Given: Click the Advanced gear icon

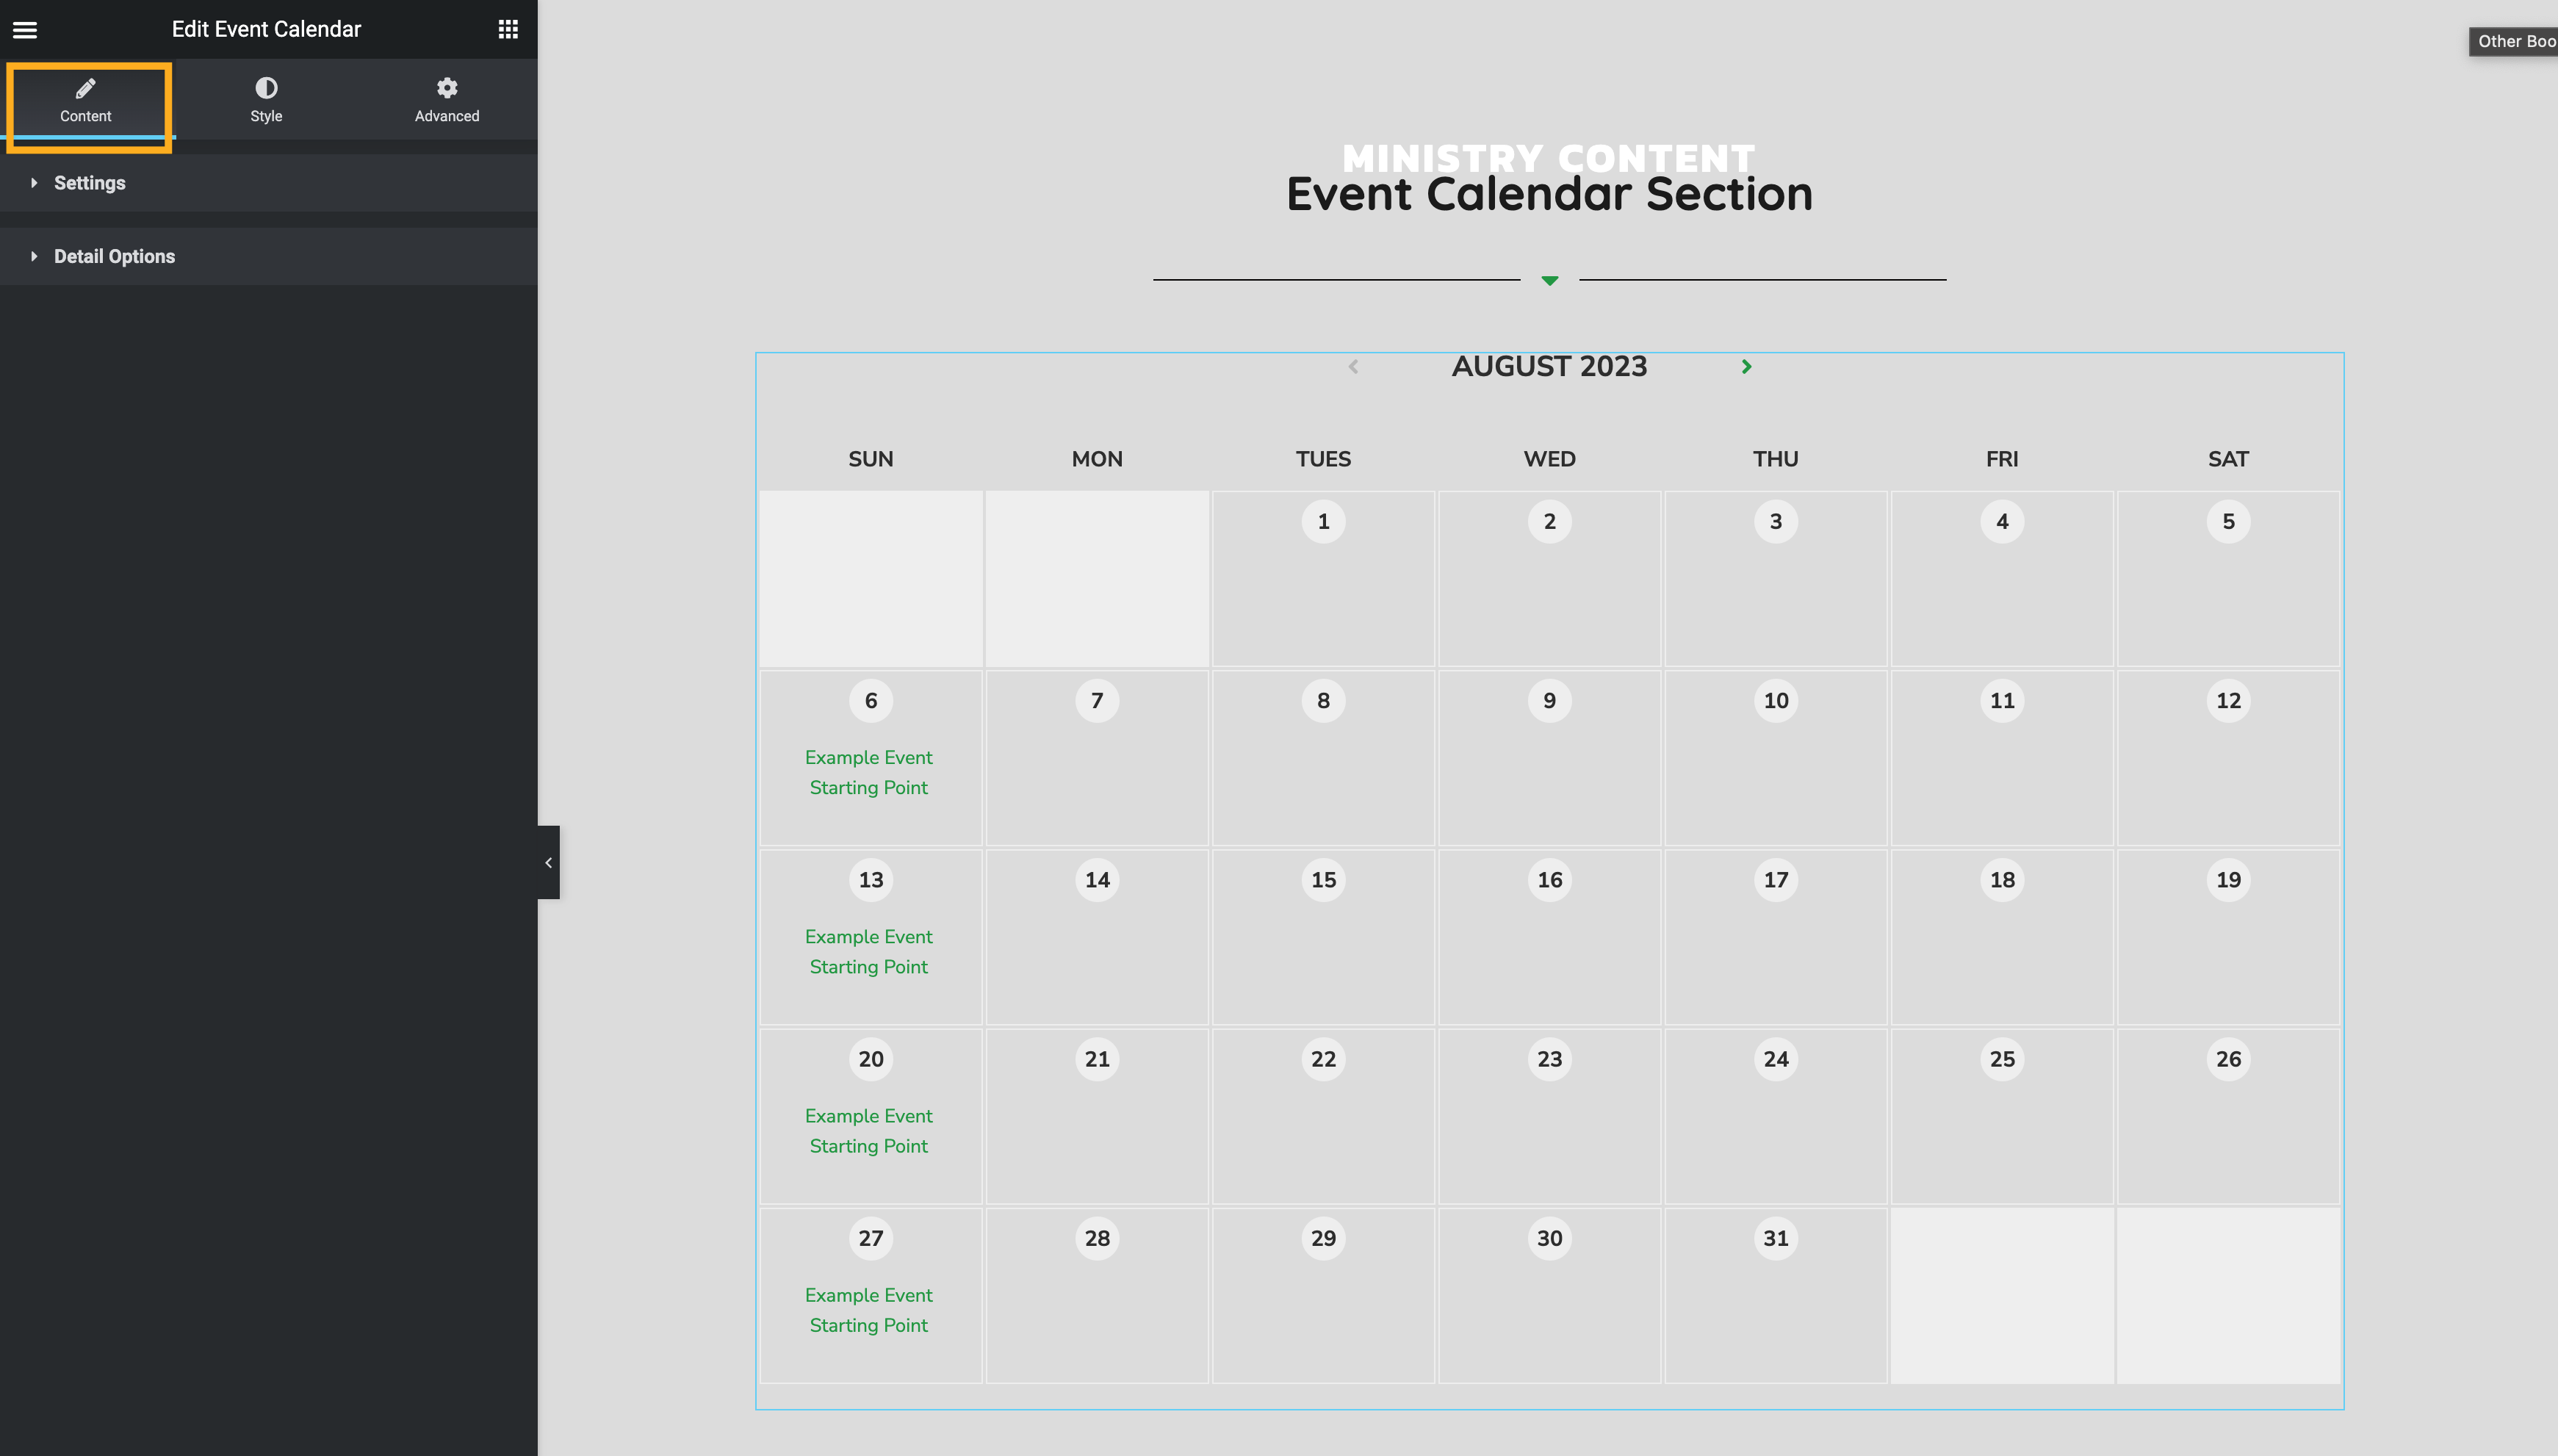Looking at the screenshot, I should [x=447, y=88].
